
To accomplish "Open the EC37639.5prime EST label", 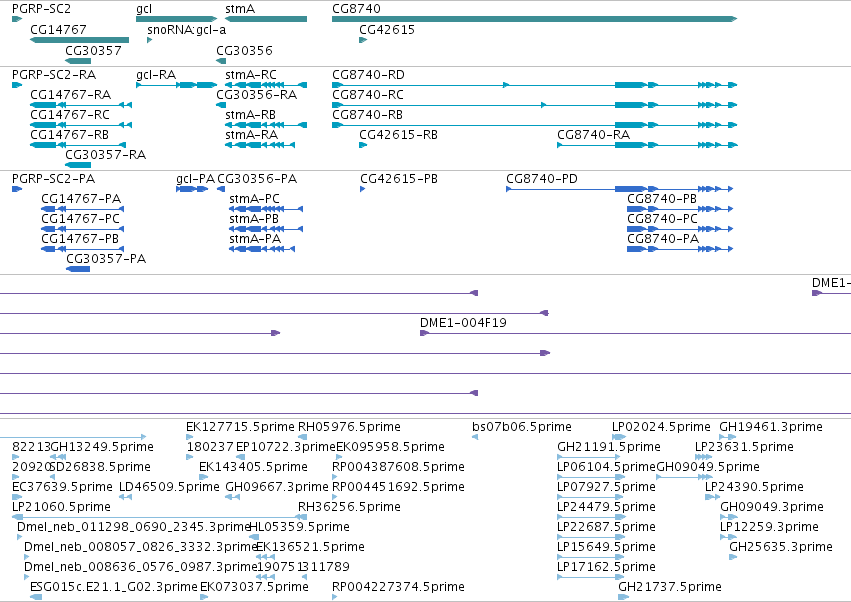I will (x=62, y=487).
